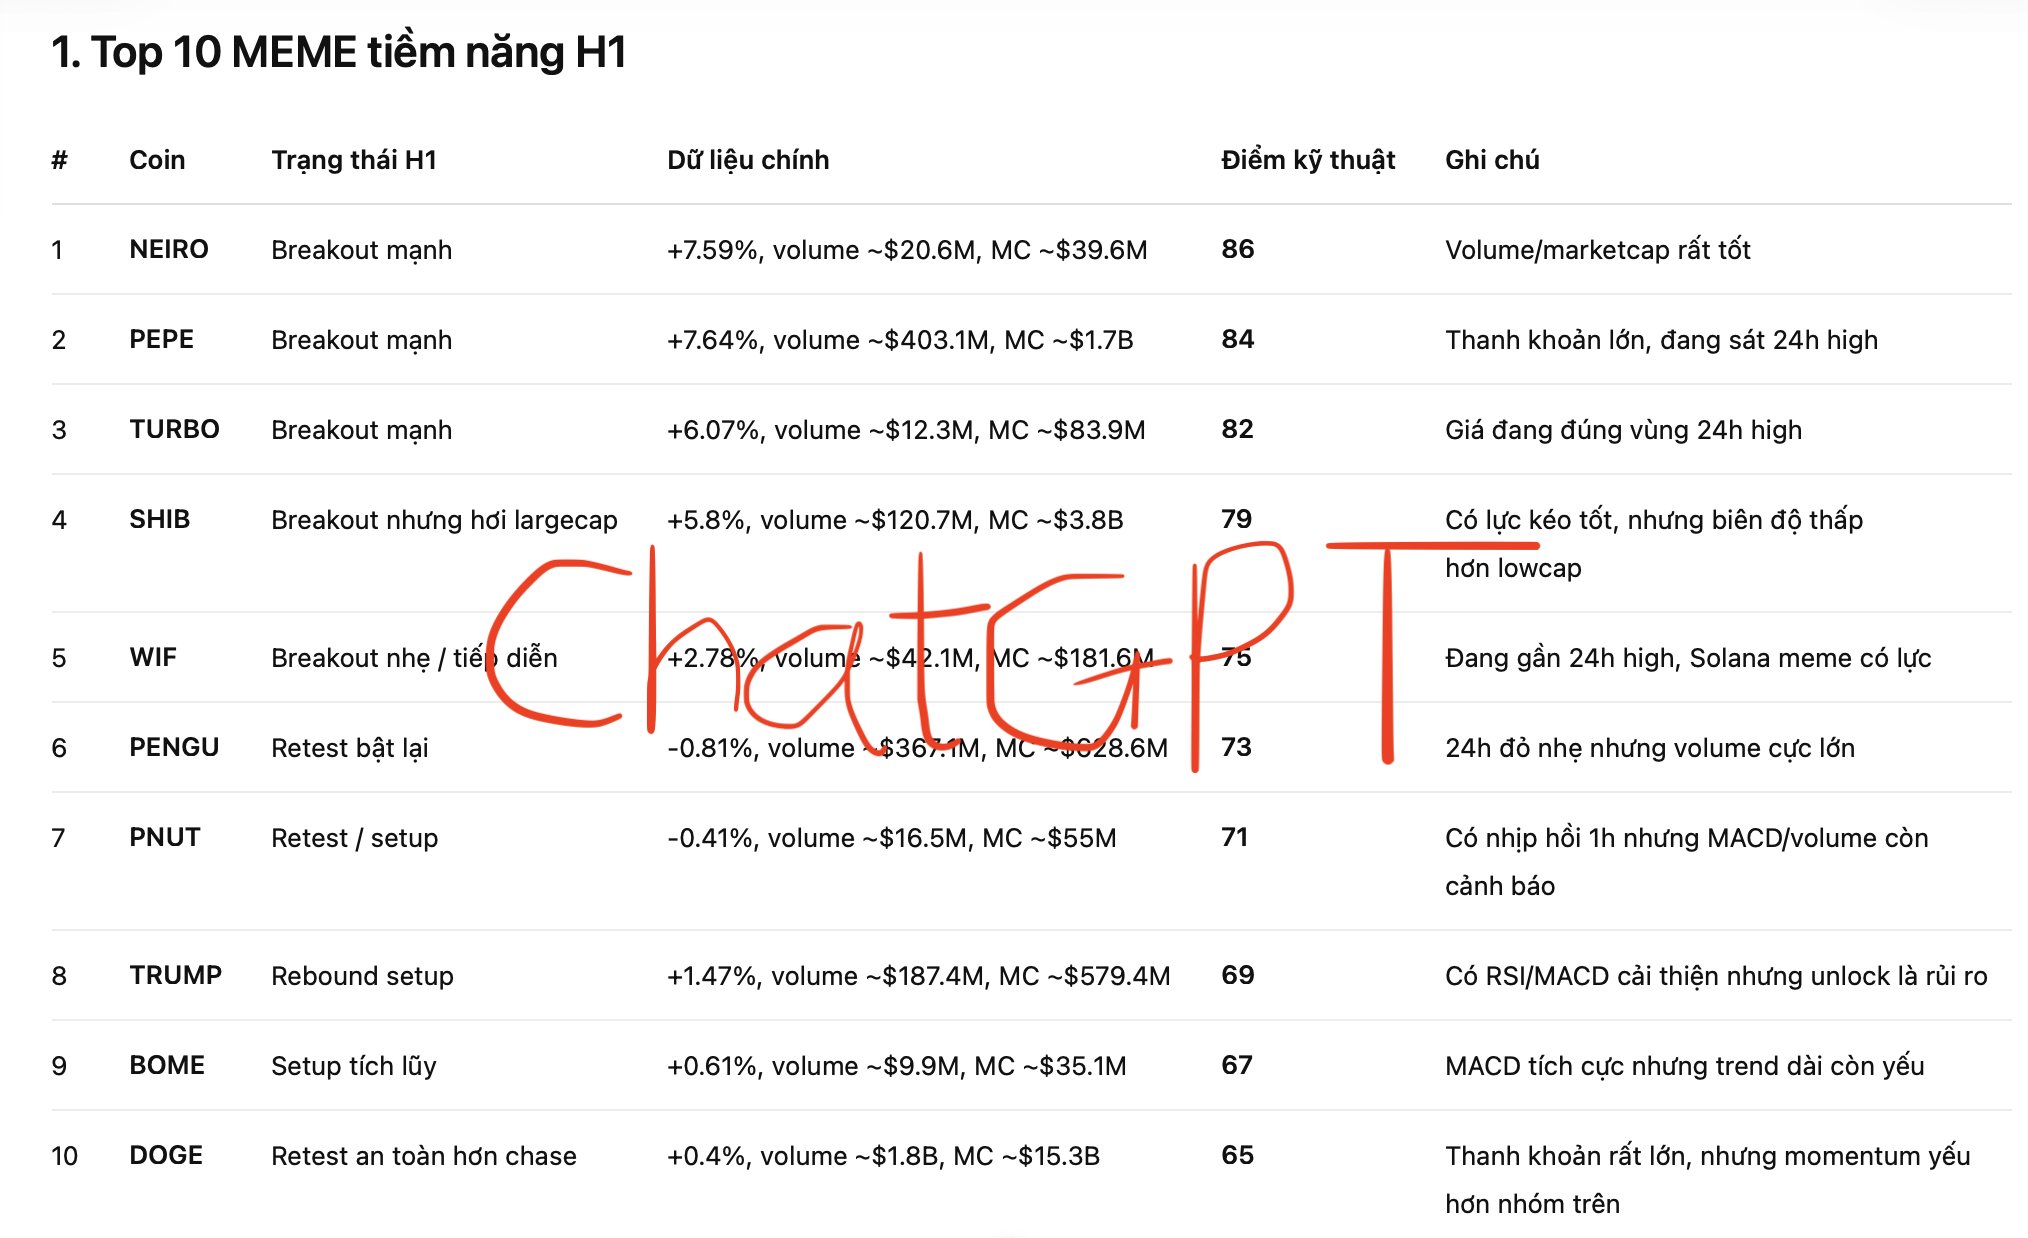Click the PNUT coin name

[x=165, y=837]
